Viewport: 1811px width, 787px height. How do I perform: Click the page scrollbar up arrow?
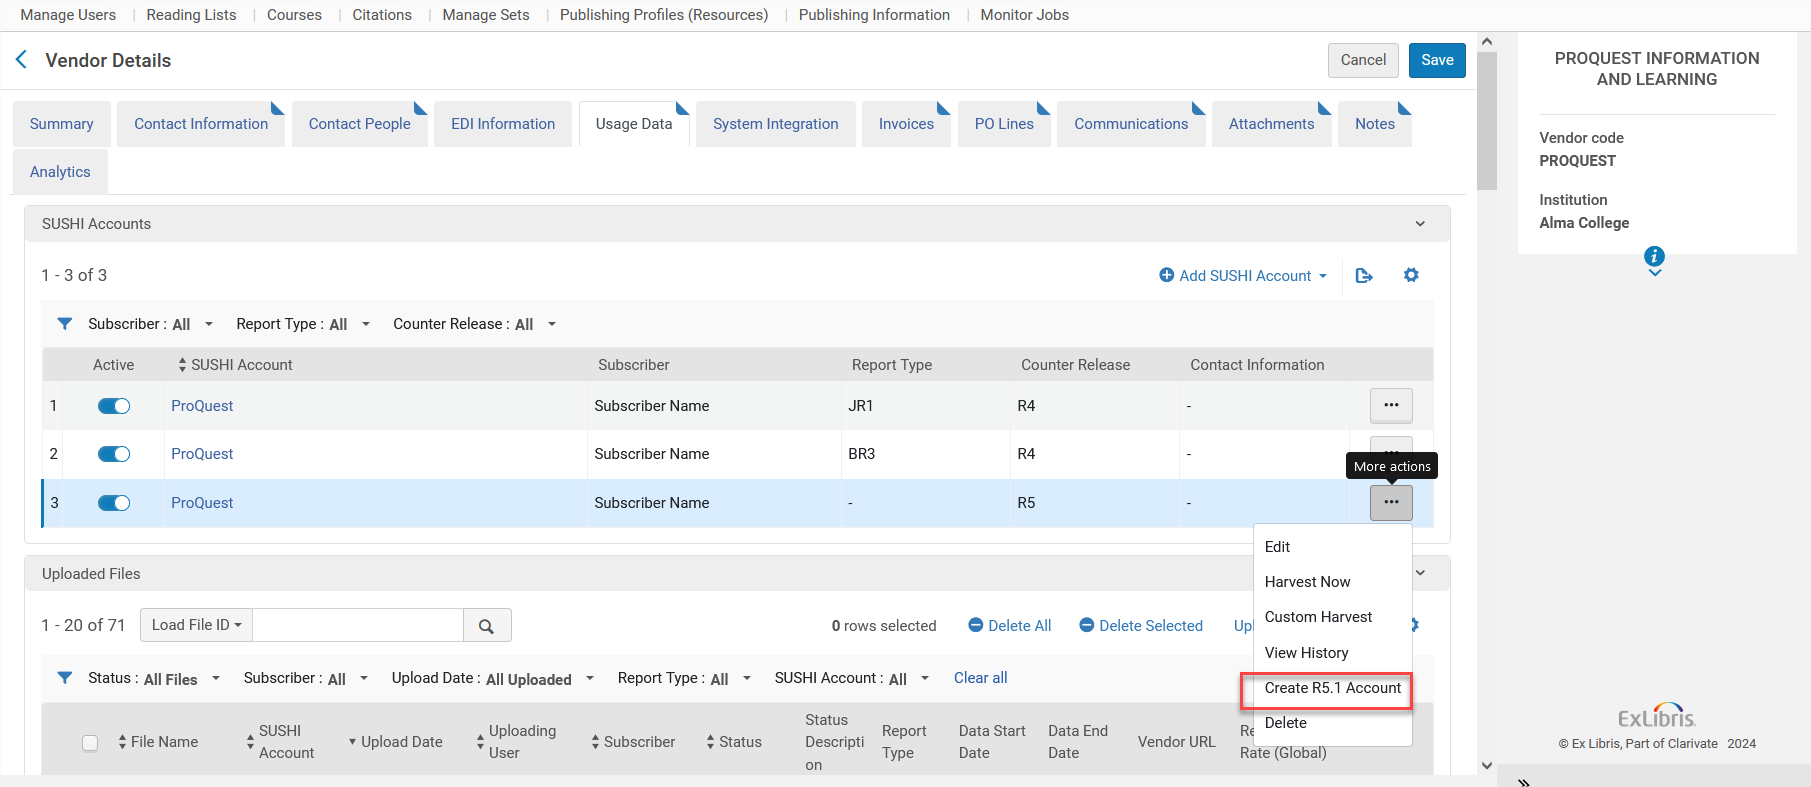coord(1487,41)
